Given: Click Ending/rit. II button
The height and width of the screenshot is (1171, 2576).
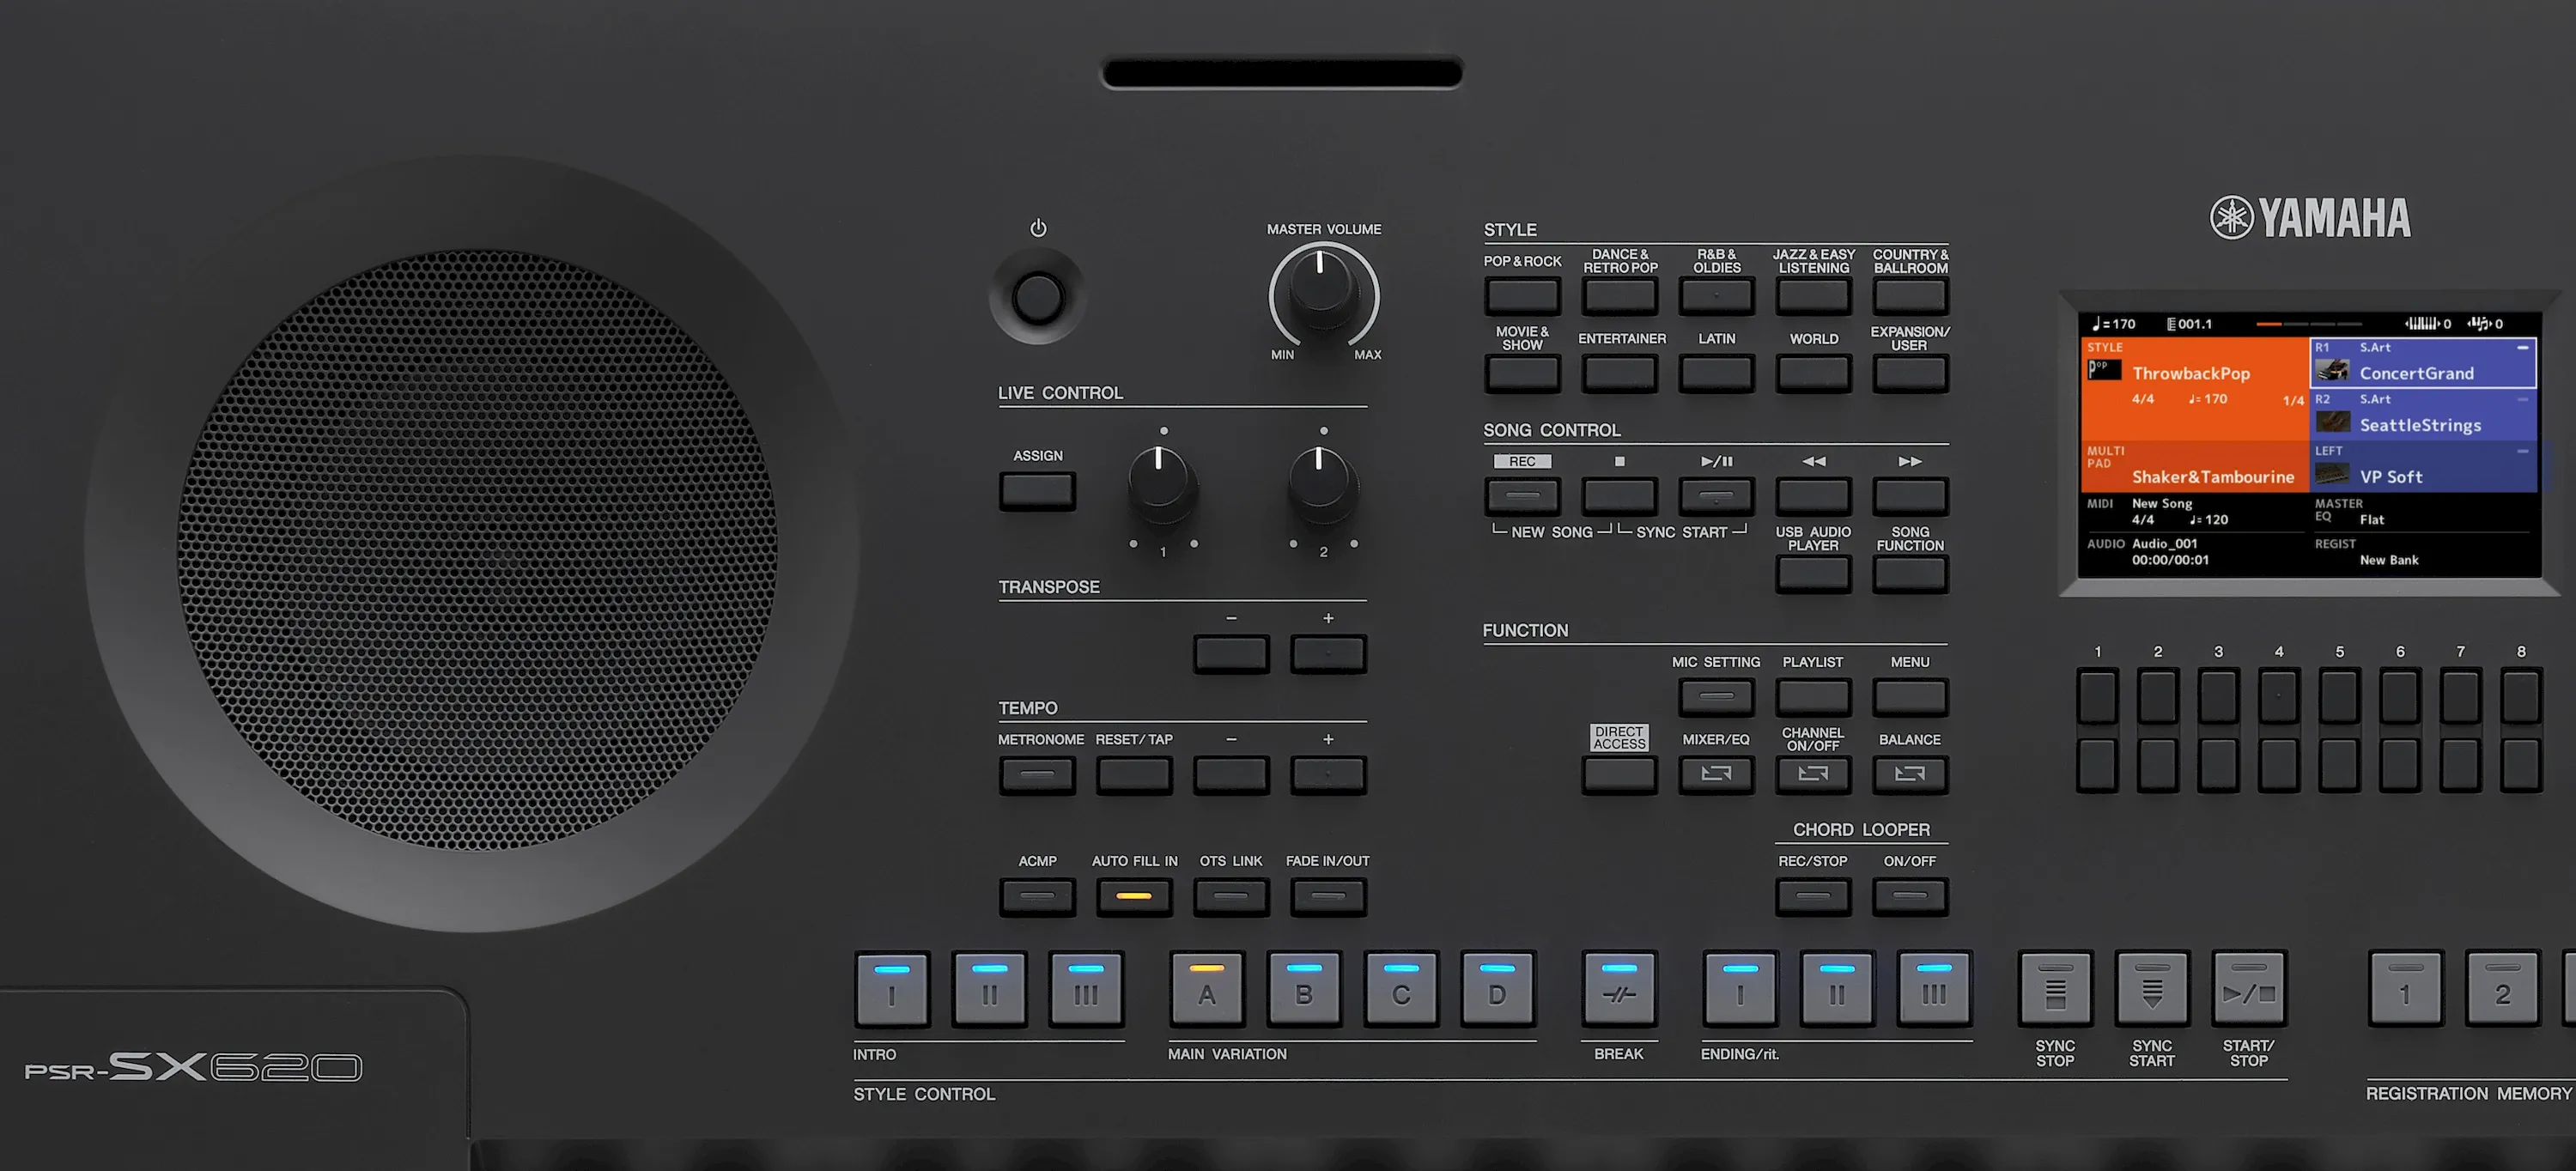Looking at the screenshot, I should click(1837, 989).
